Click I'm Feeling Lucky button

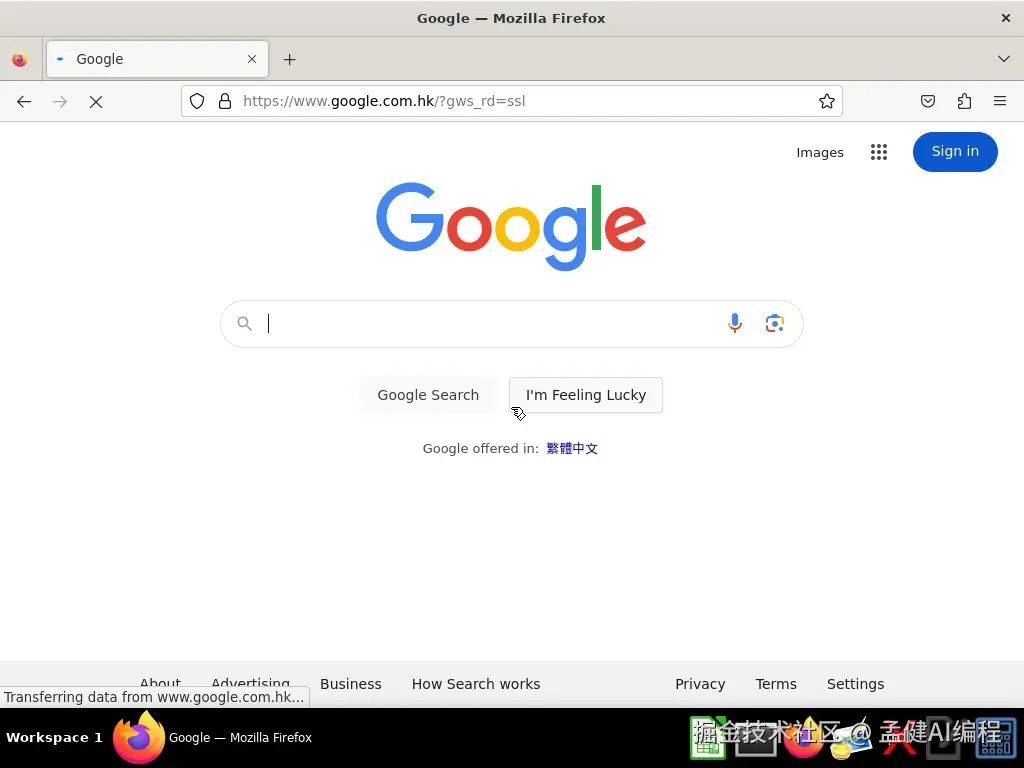tap(586, 395)
